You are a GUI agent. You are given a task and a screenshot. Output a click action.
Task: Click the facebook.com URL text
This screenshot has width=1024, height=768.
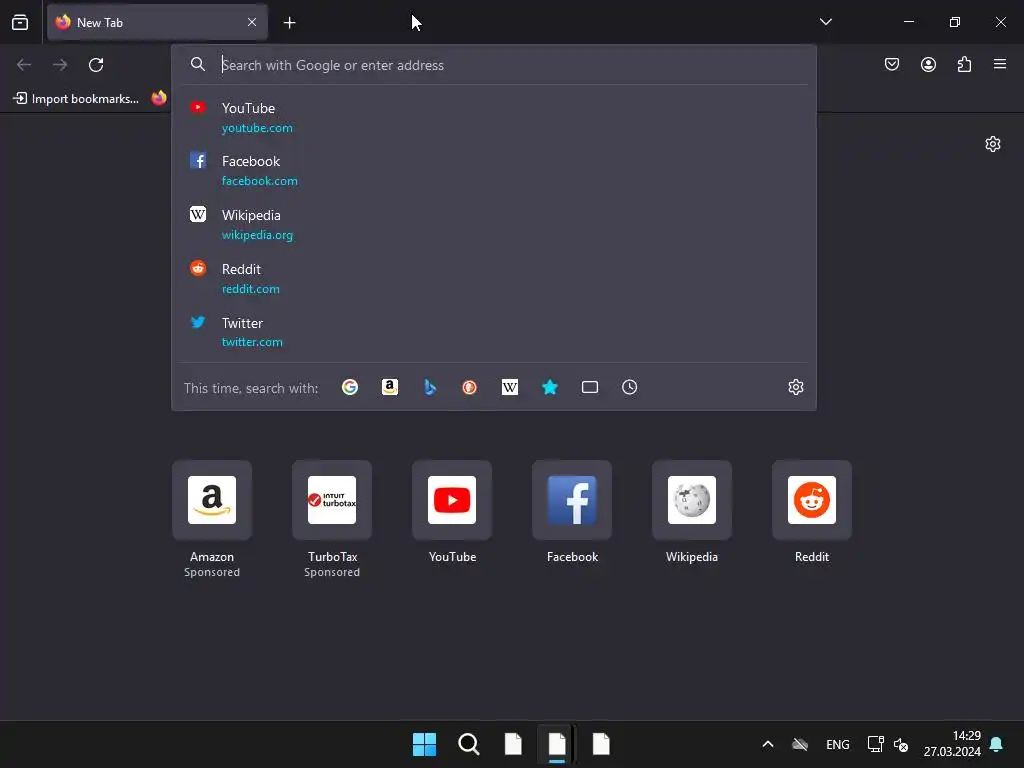(260, 181)
